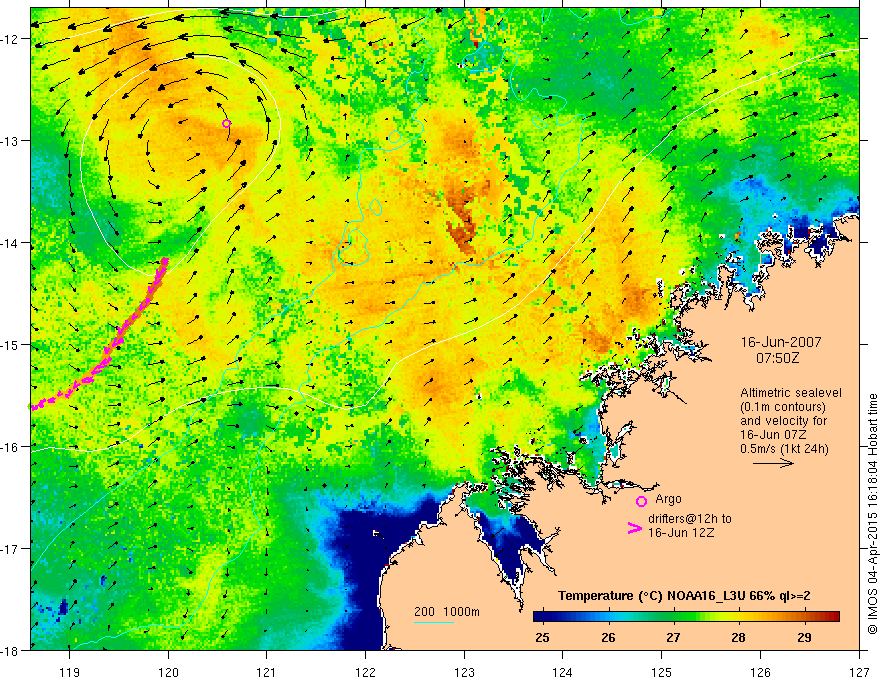The width and height of the screenshot is (880, 680).
Task: Click the '16-Jun 07Z' legend text
Action: pyautogui.click(x=773, y=435)
